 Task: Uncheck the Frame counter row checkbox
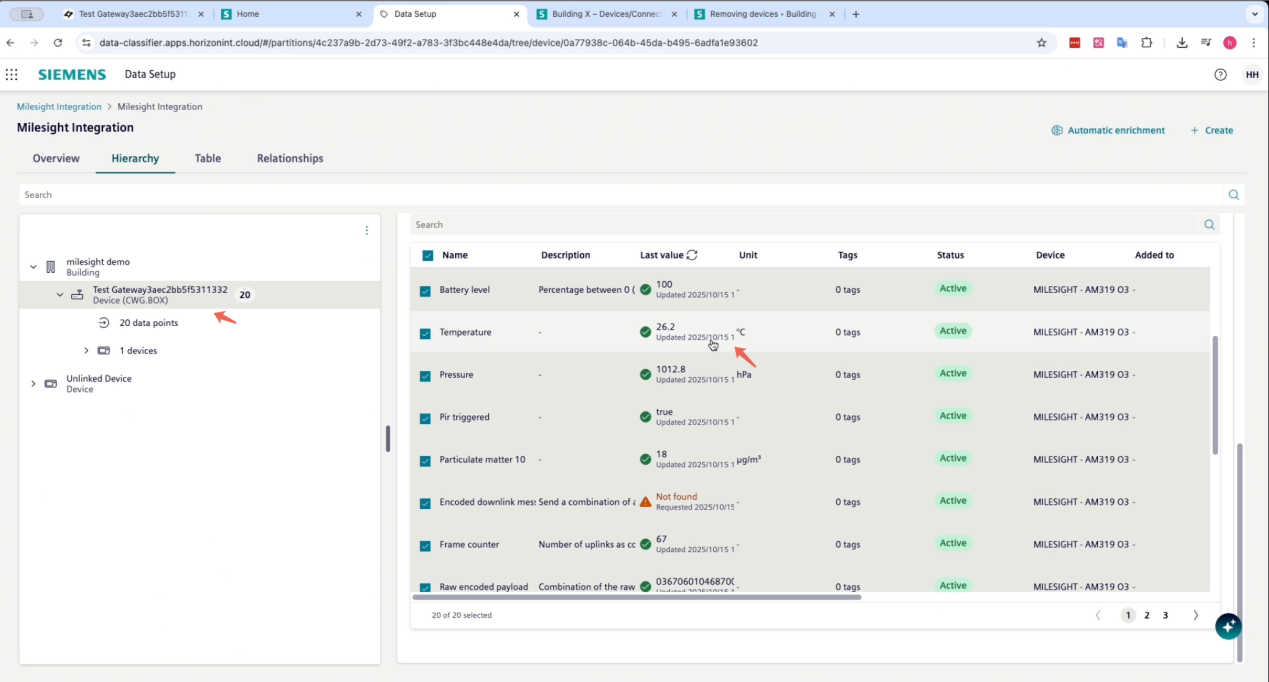point(425,546)
